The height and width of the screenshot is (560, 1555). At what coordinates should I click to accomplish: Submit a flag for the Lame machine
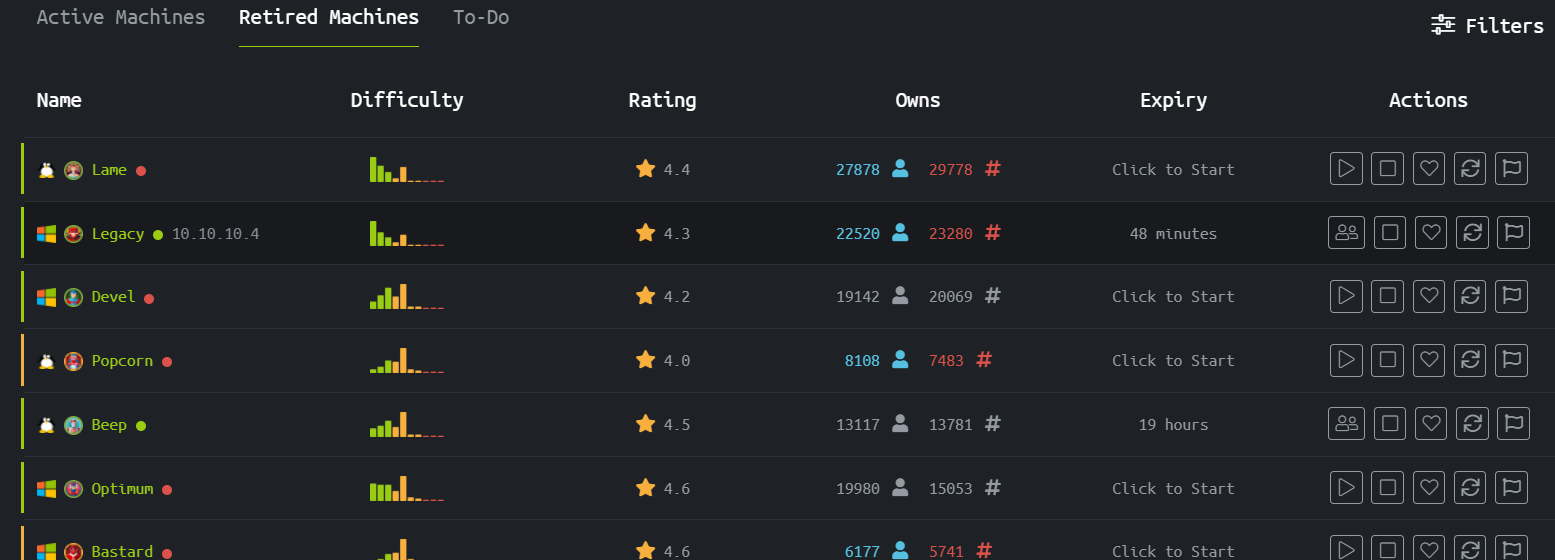(1512, 169)
